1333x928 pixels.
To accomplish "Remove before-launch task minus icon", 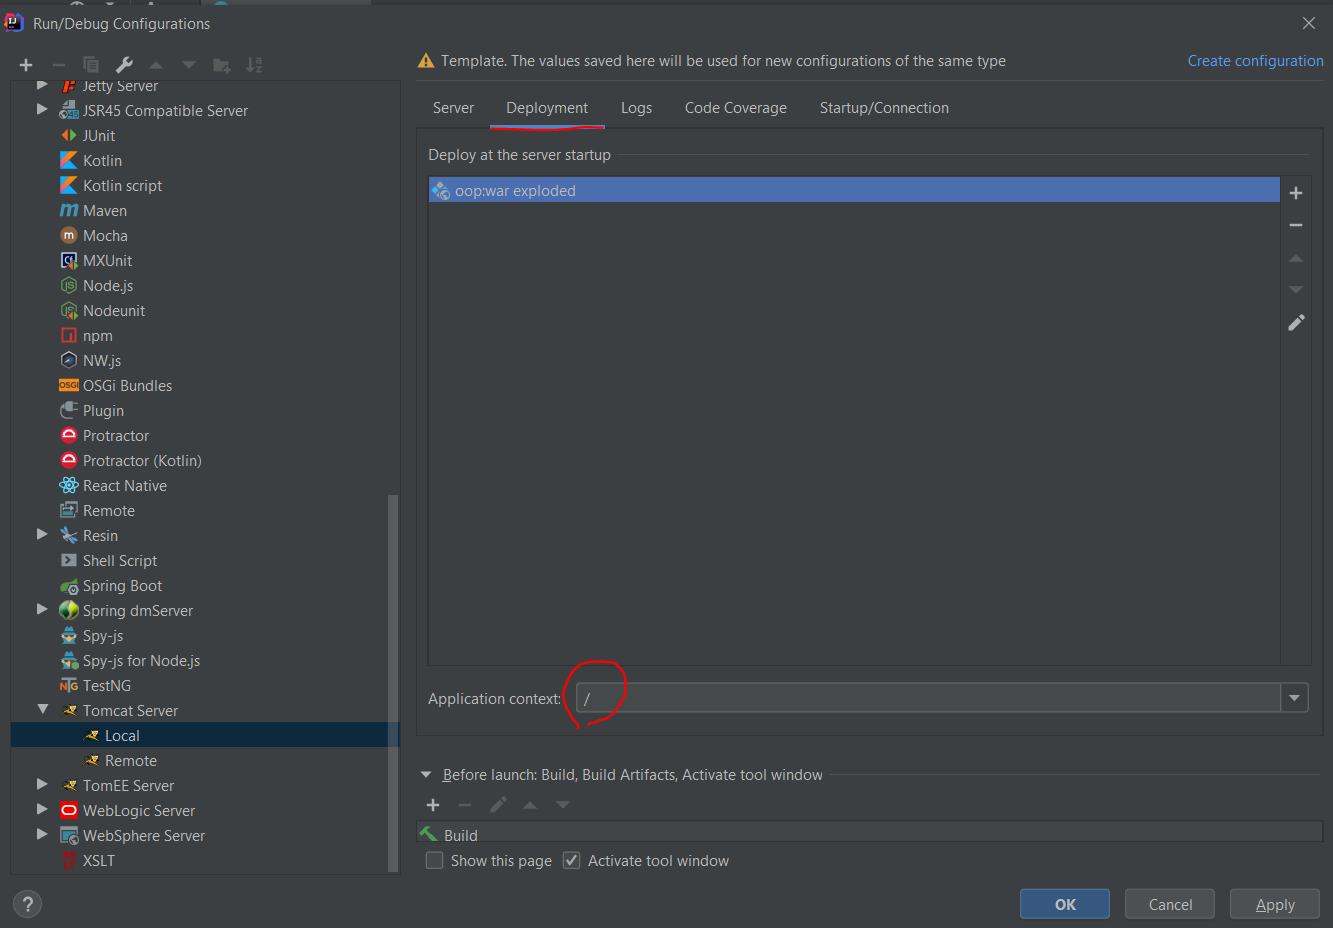I will [465, 805].
